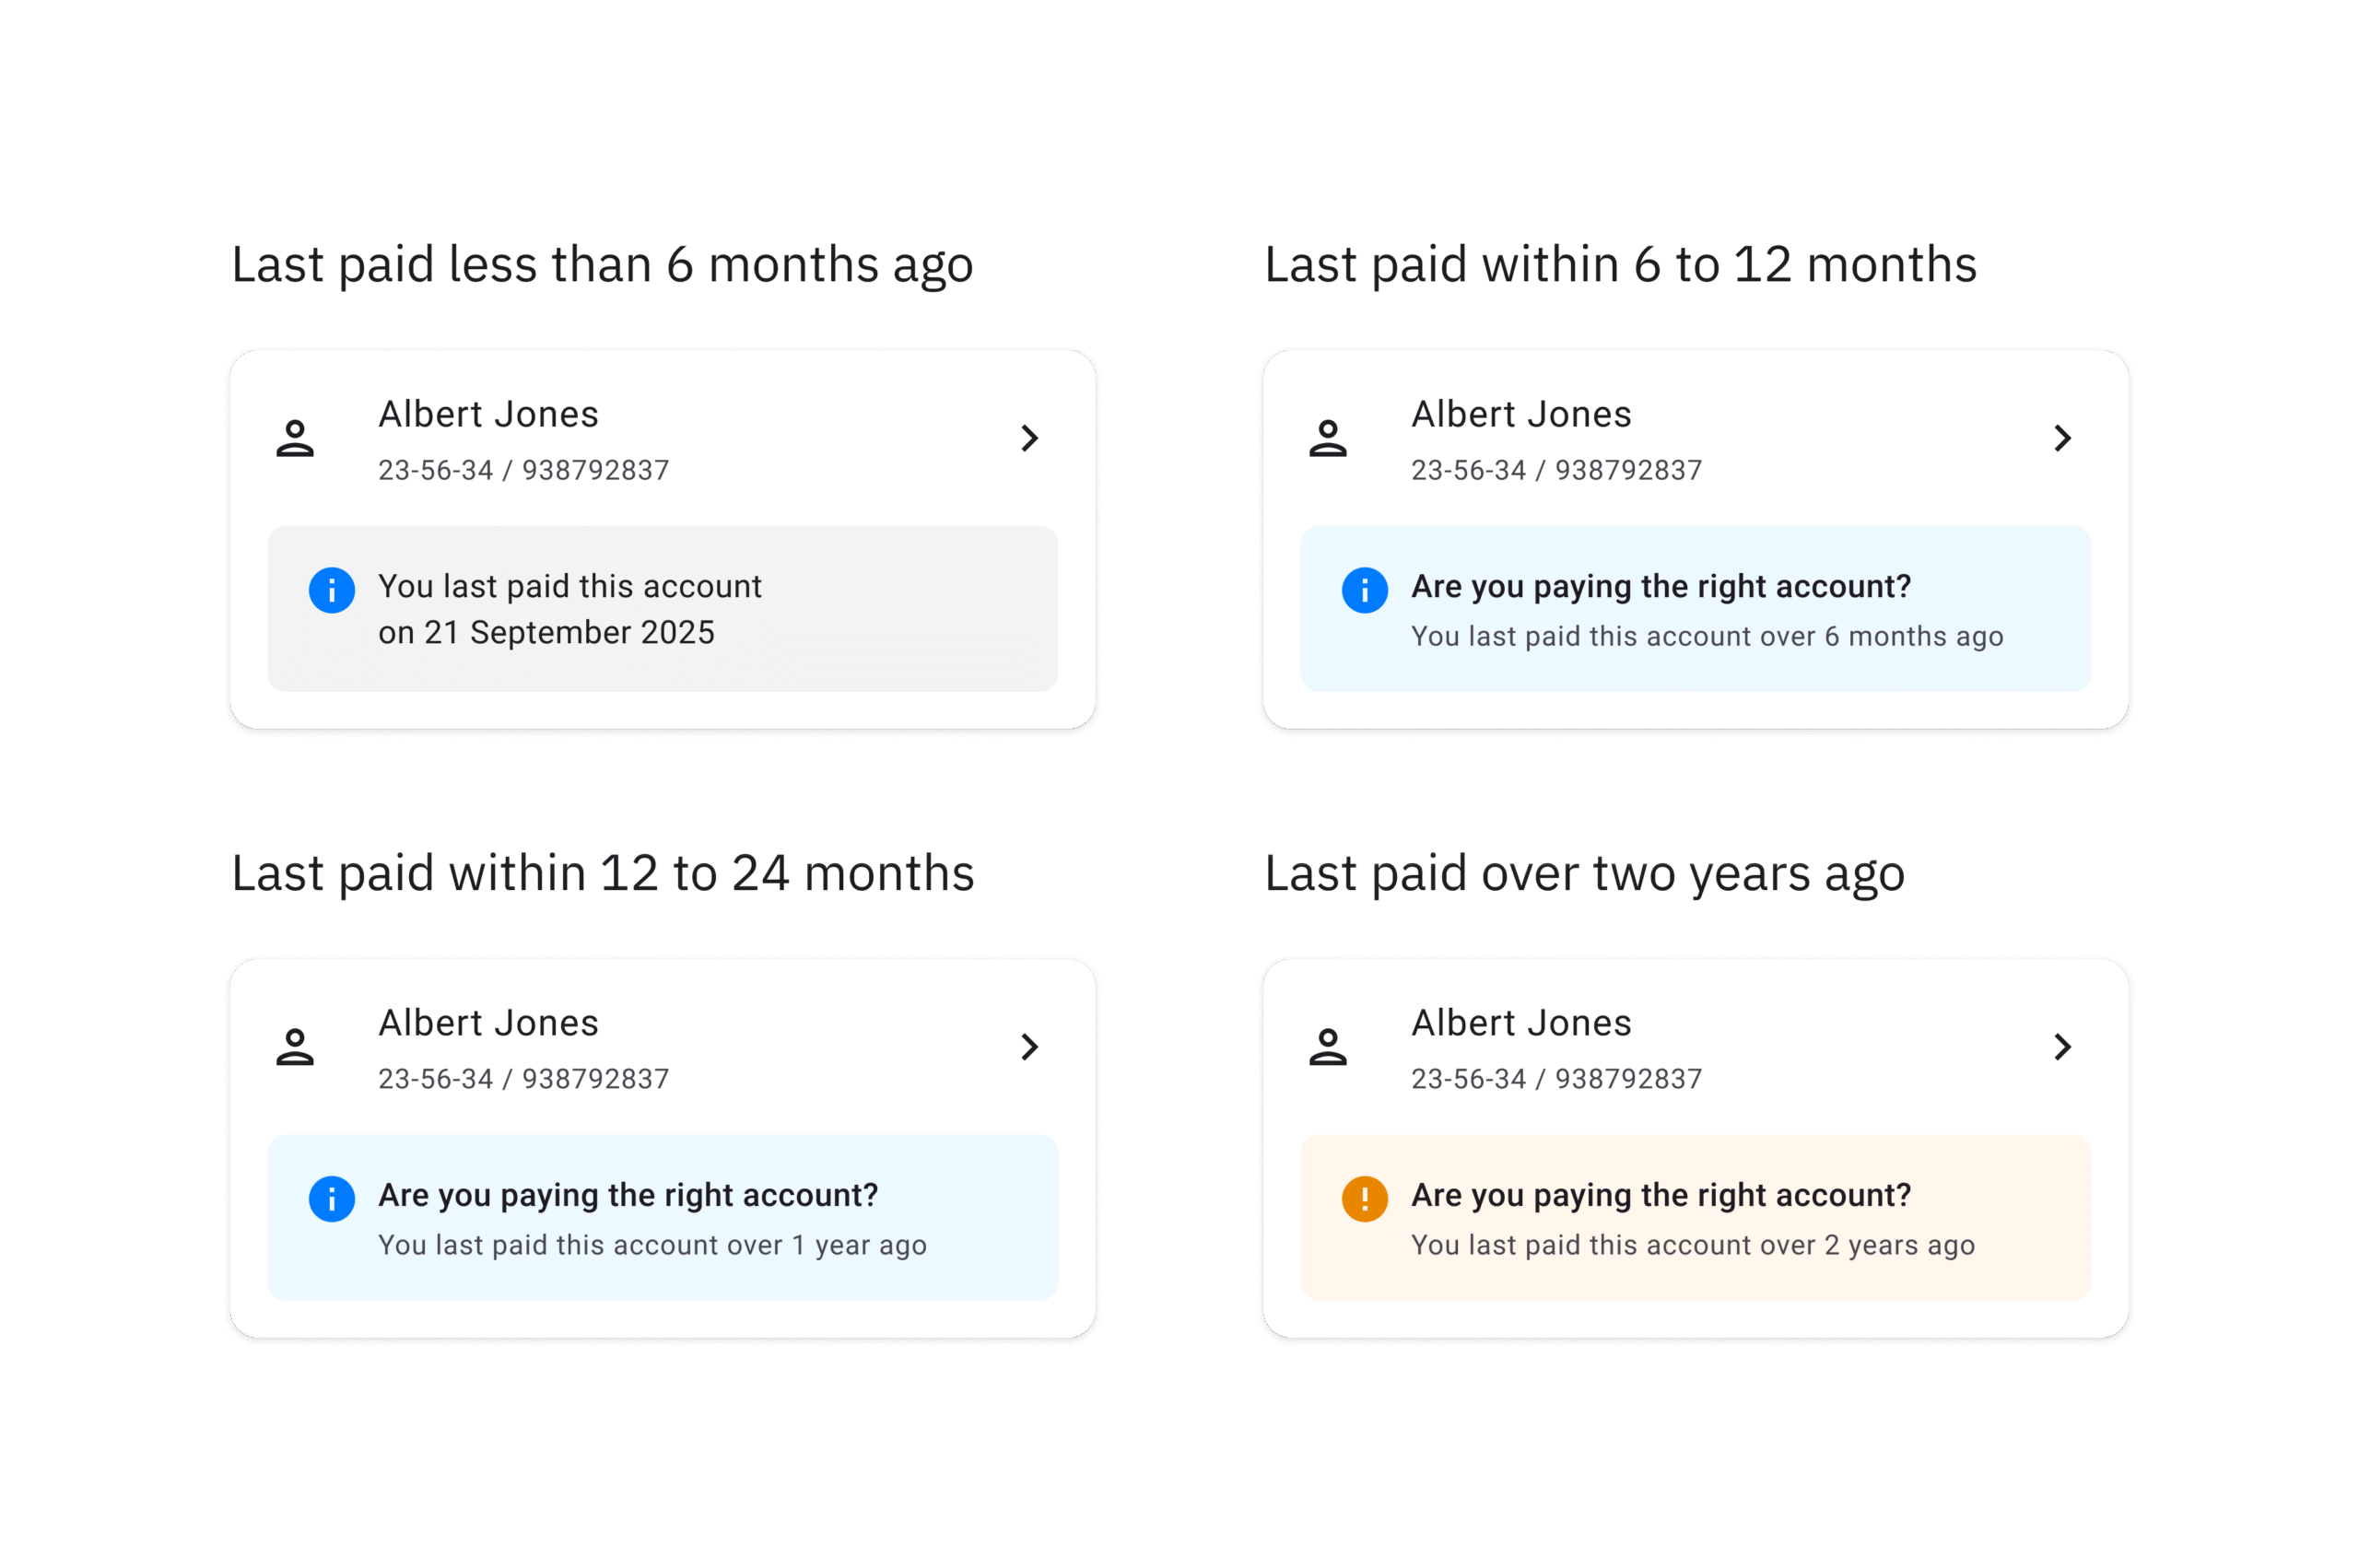Click the orange warning icon in the over 2 years banner
Image resolution: width=2359 pixels, height=1568 pixels.
1363,1199
